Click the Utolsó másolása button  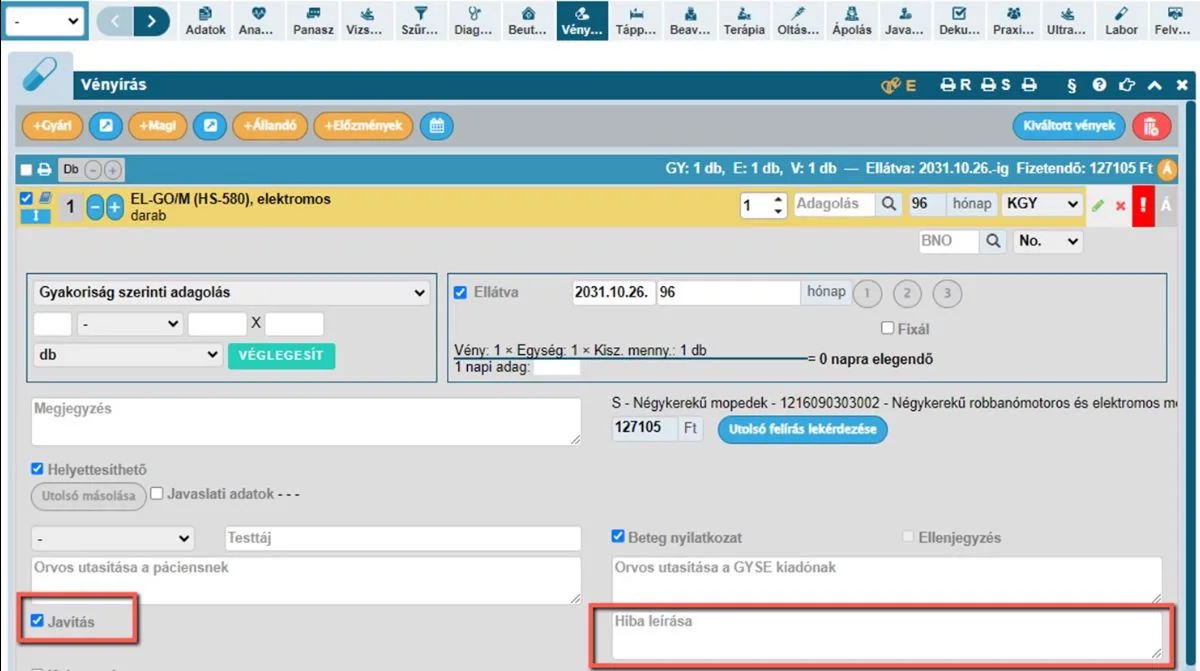tap(88, 496)
